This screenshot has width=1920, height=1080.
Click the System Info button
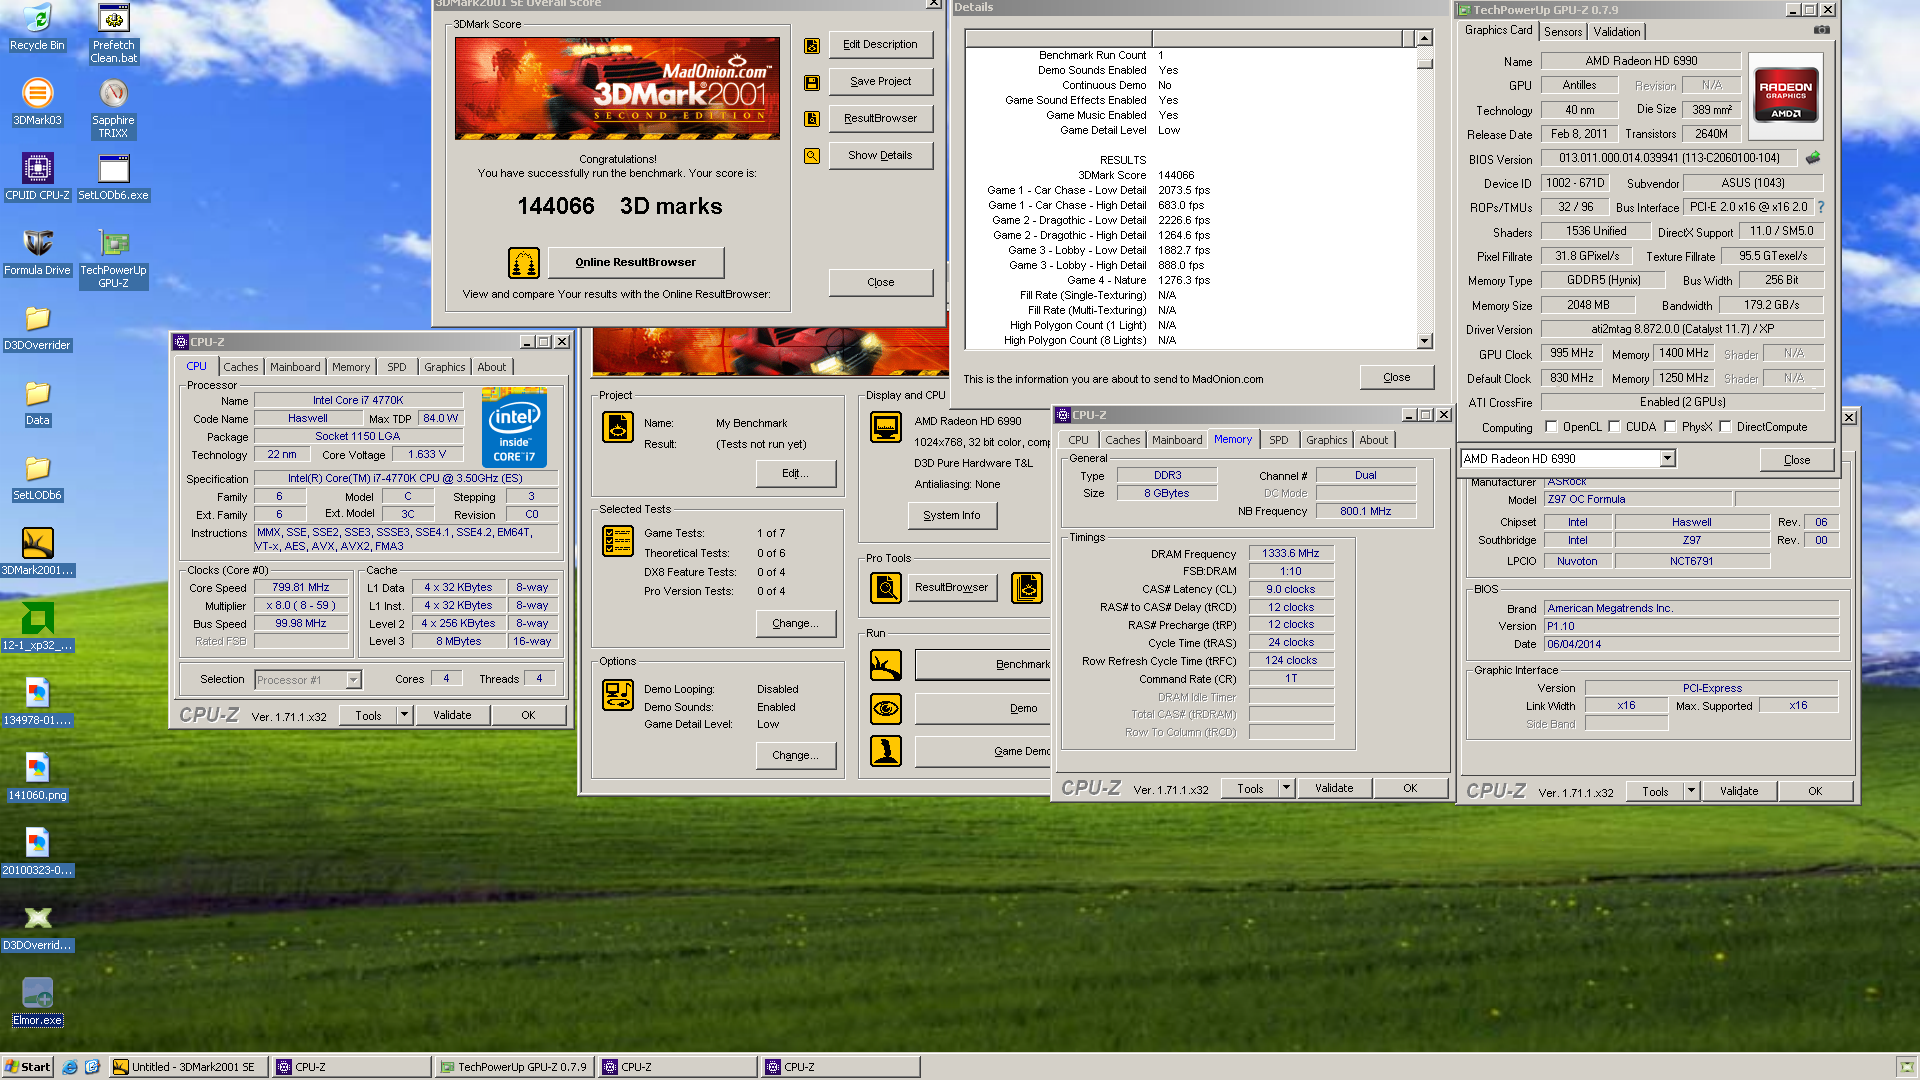coord(952,516)
